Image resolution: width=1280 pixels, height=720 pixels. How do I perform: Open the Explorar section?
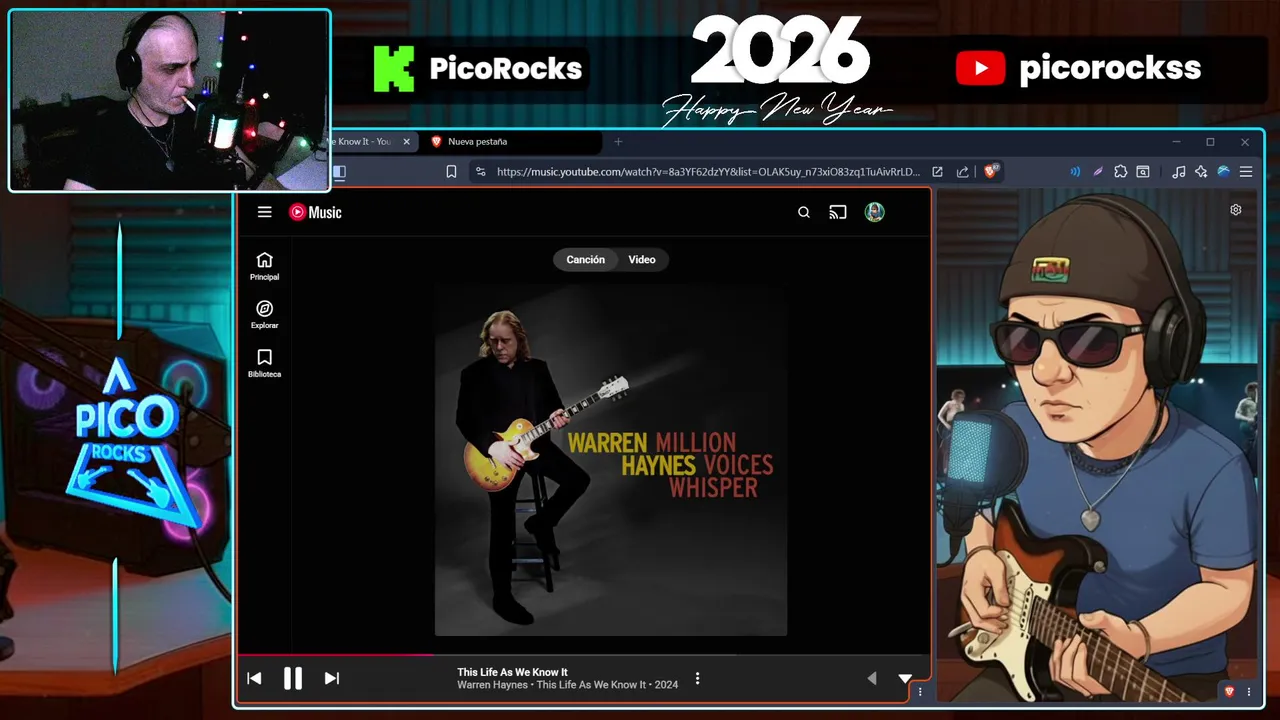click(x=264, y=315)
